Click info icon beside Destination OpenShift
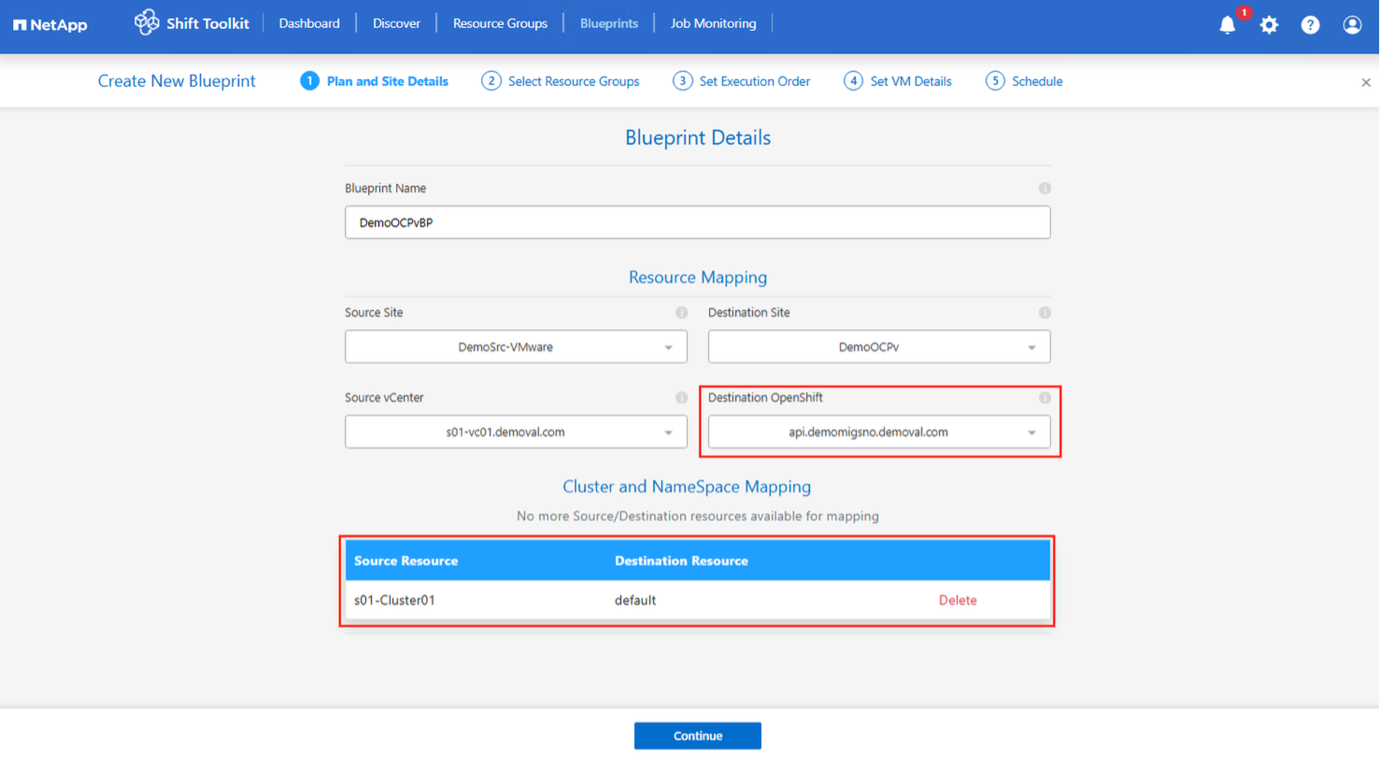 point(1044,398)
